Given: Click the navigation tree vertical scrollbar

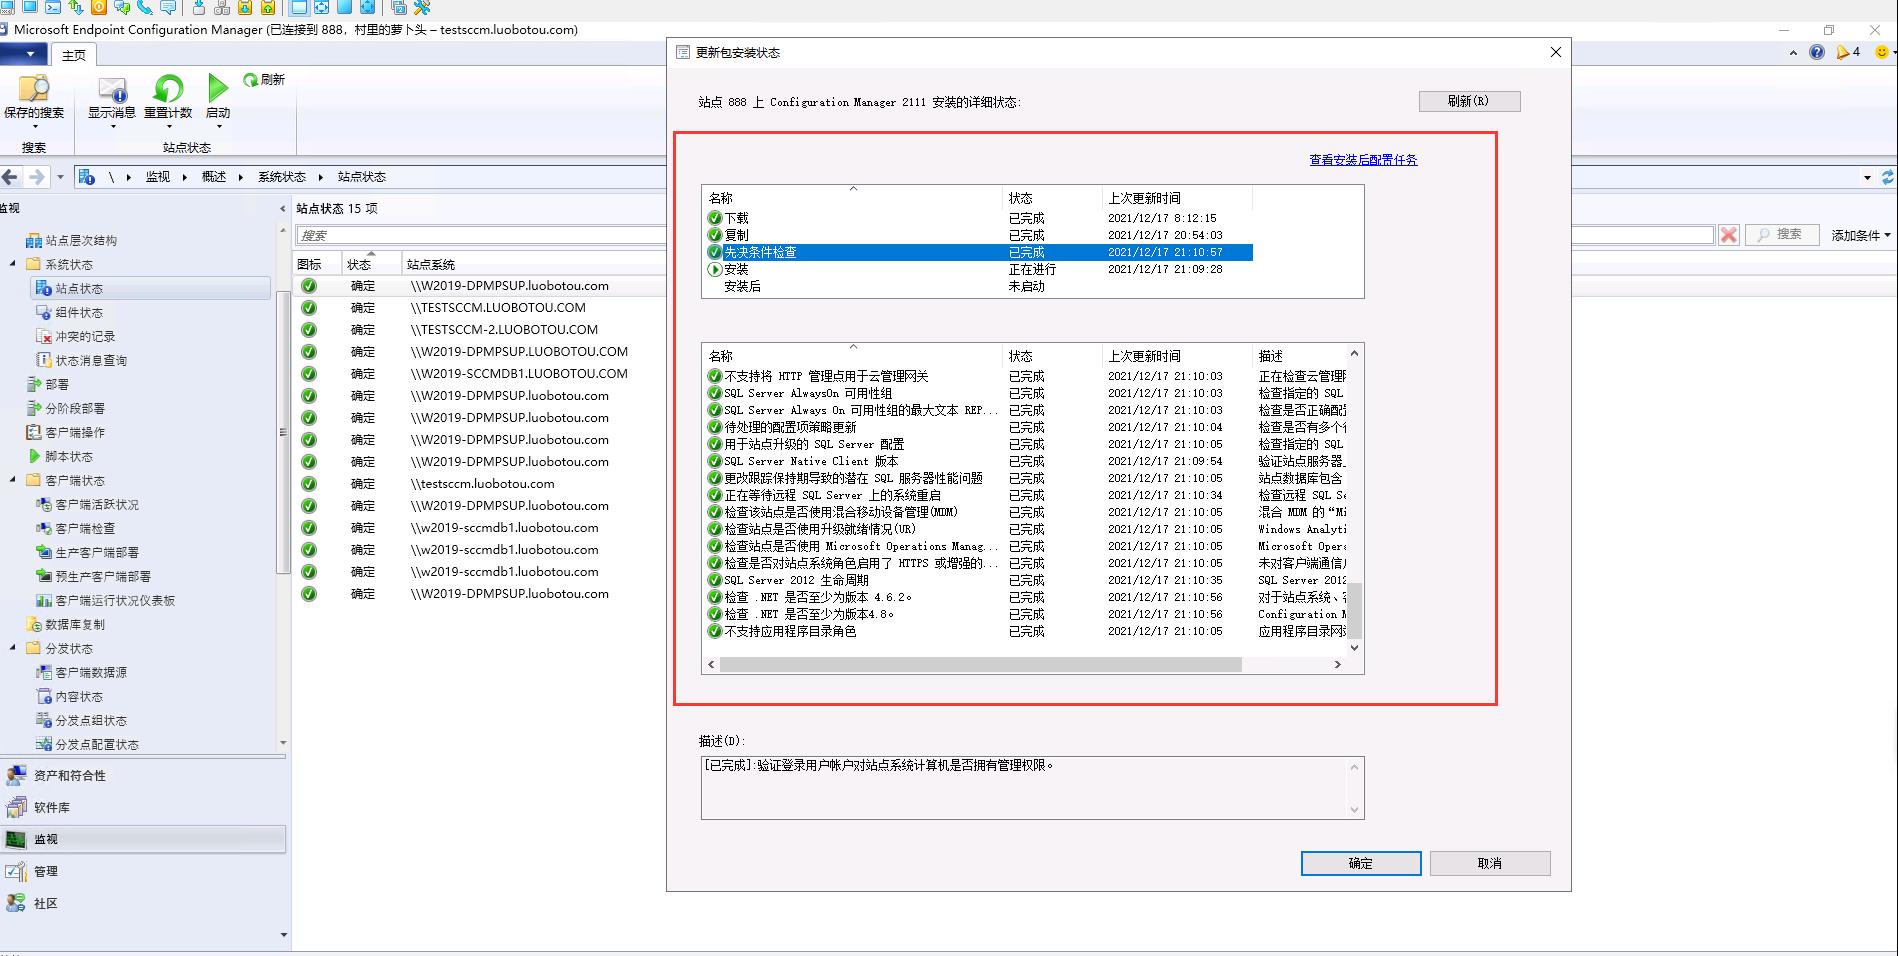Looking at the screenshot, I should coord(283,430).
